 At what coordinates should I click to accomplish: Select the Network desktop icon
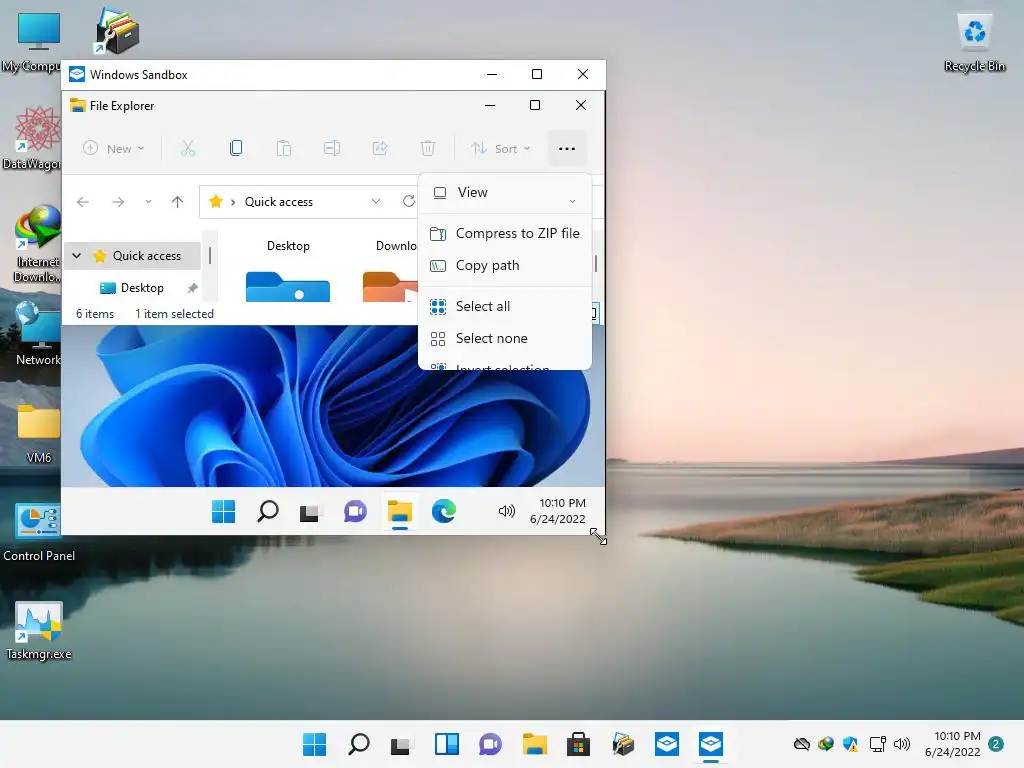(38, 334)
